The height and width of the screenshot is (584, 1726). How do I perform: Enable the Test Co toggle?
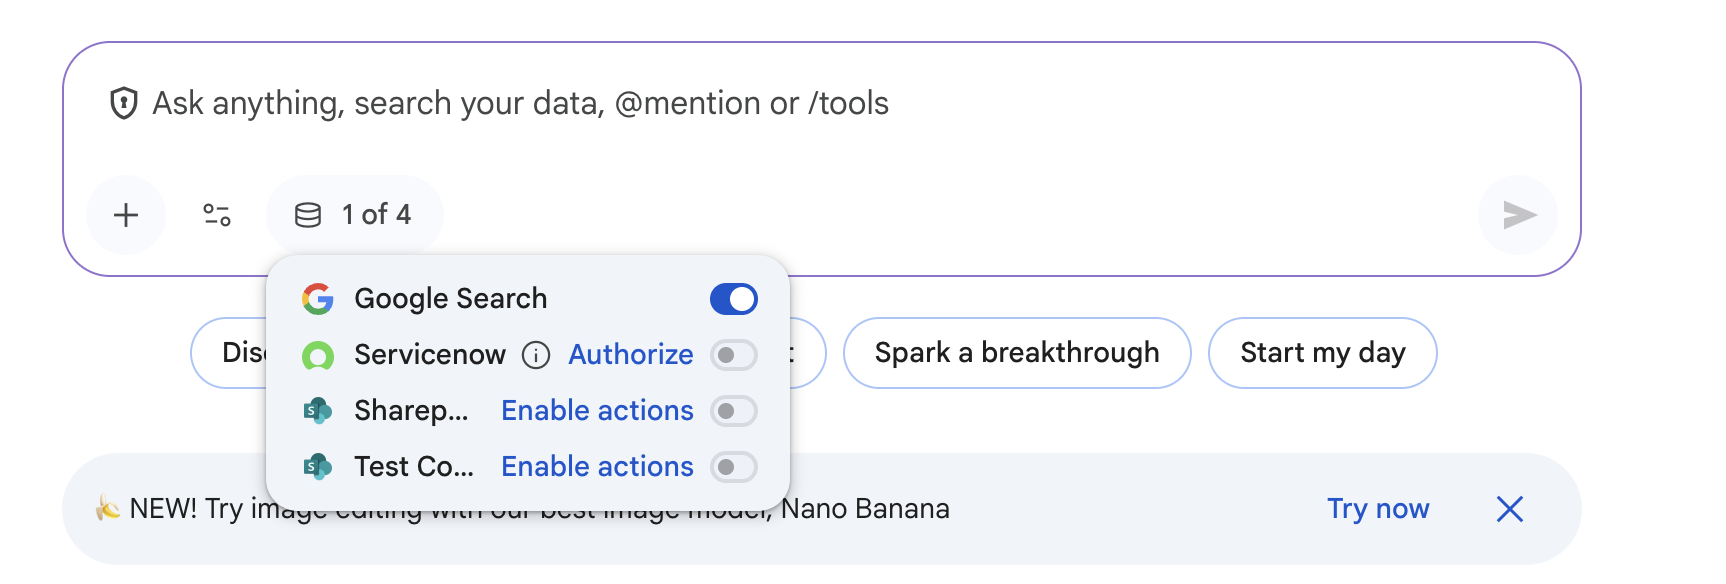tap(733, 466)
